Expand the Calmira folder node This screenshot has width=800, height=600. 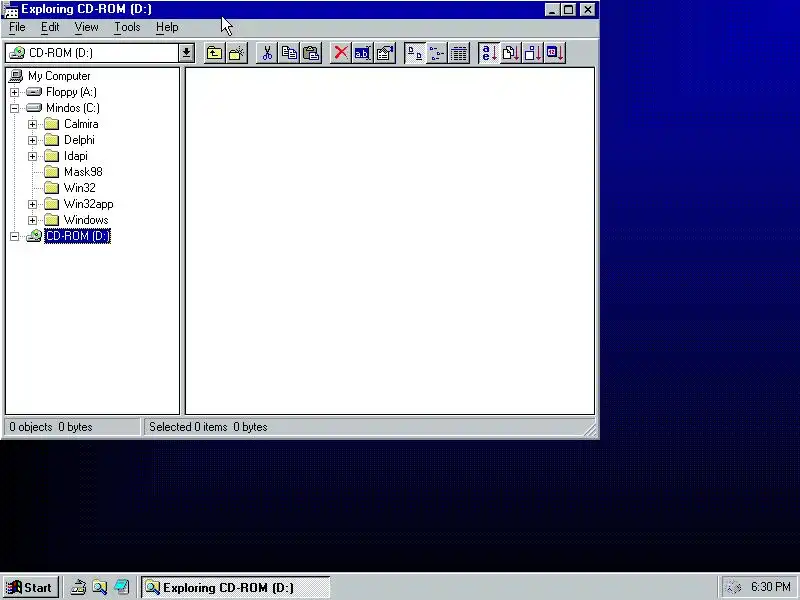pos(33,124)
